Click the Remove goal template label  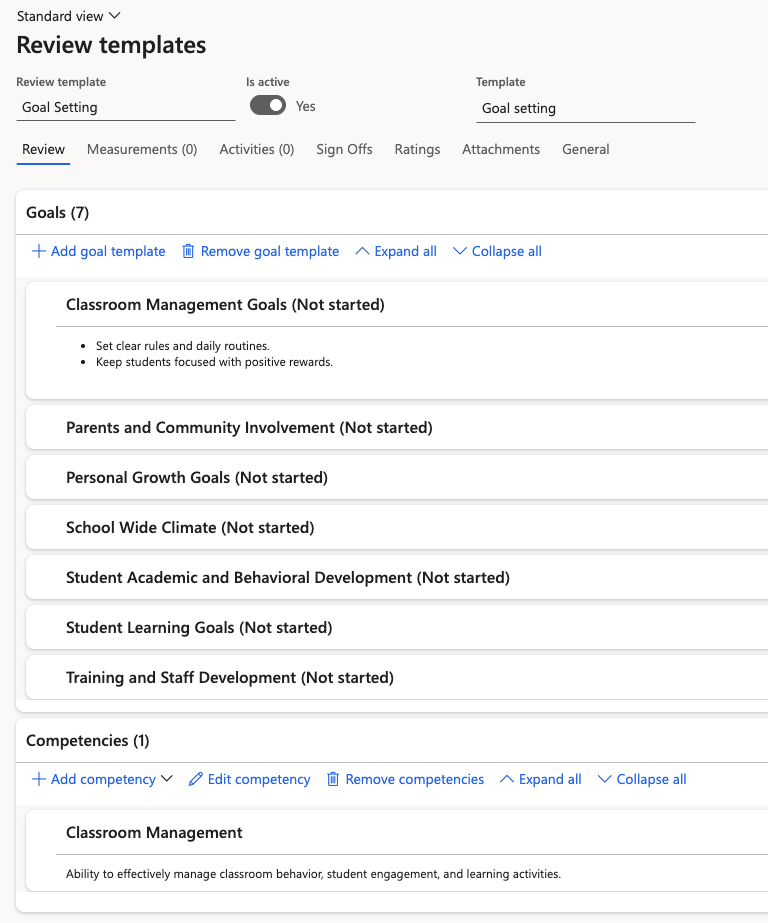coord(270,251)
